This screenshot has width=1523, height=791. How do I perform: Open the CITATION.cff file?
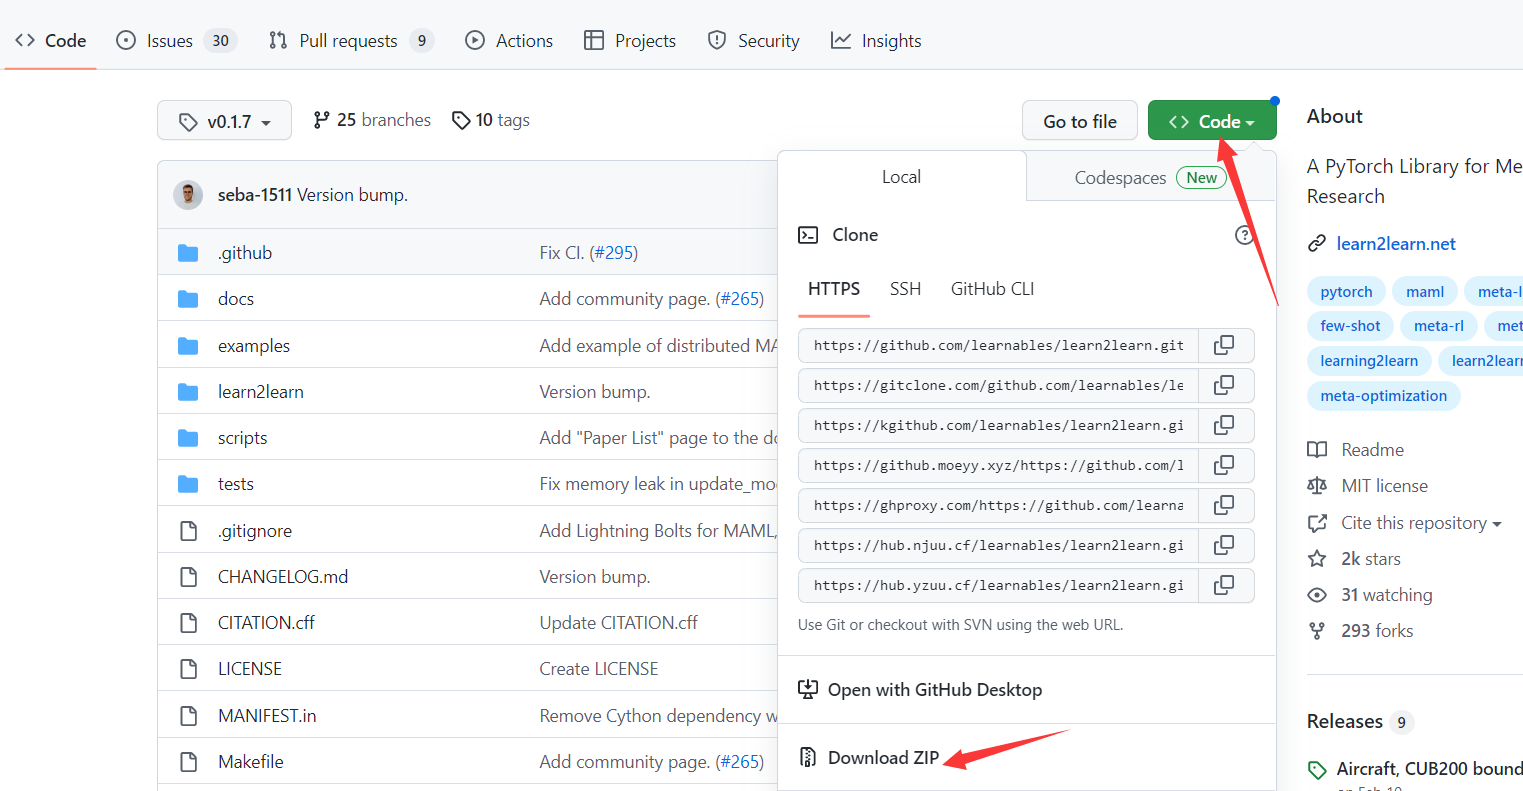point(266,623)
